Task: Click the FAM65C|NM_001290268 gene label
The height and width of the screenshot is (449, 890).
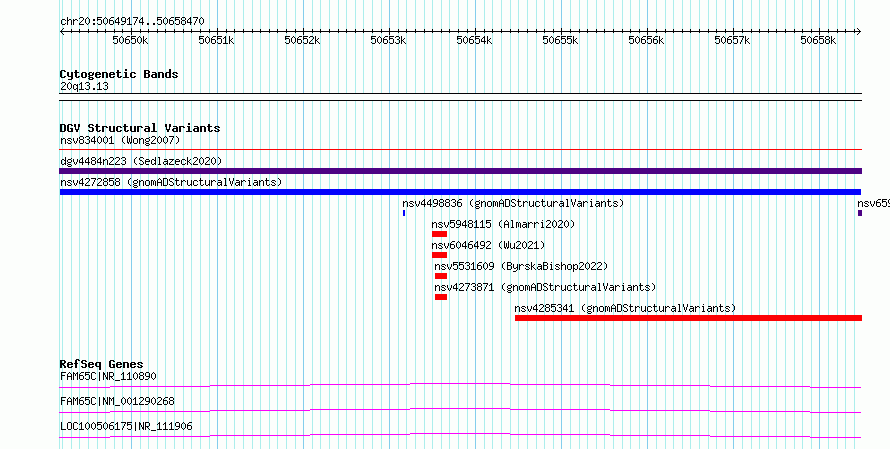Action: (x=117, y=401)
